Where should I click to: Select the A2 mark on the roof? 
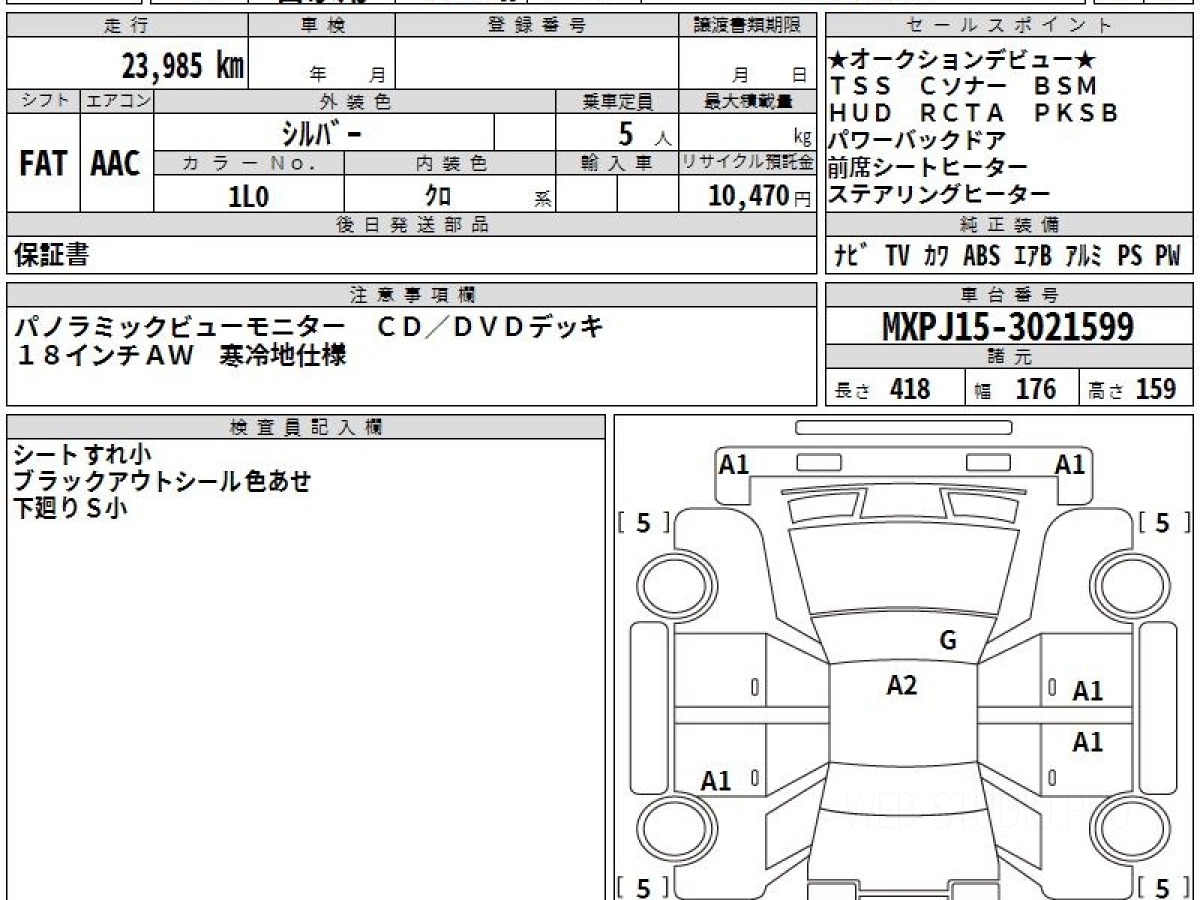[902, 685]
